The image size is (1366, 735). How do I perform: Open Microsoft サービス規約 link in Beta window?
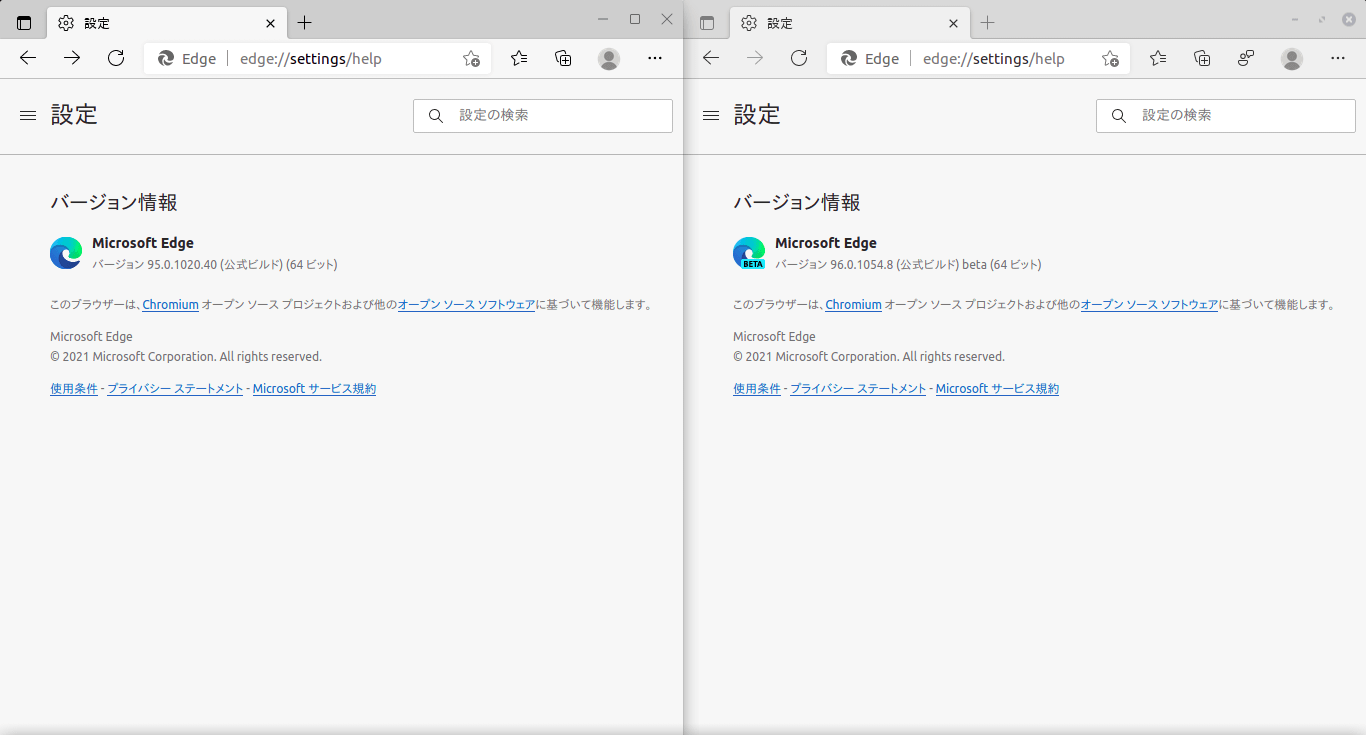coord(997,389)
